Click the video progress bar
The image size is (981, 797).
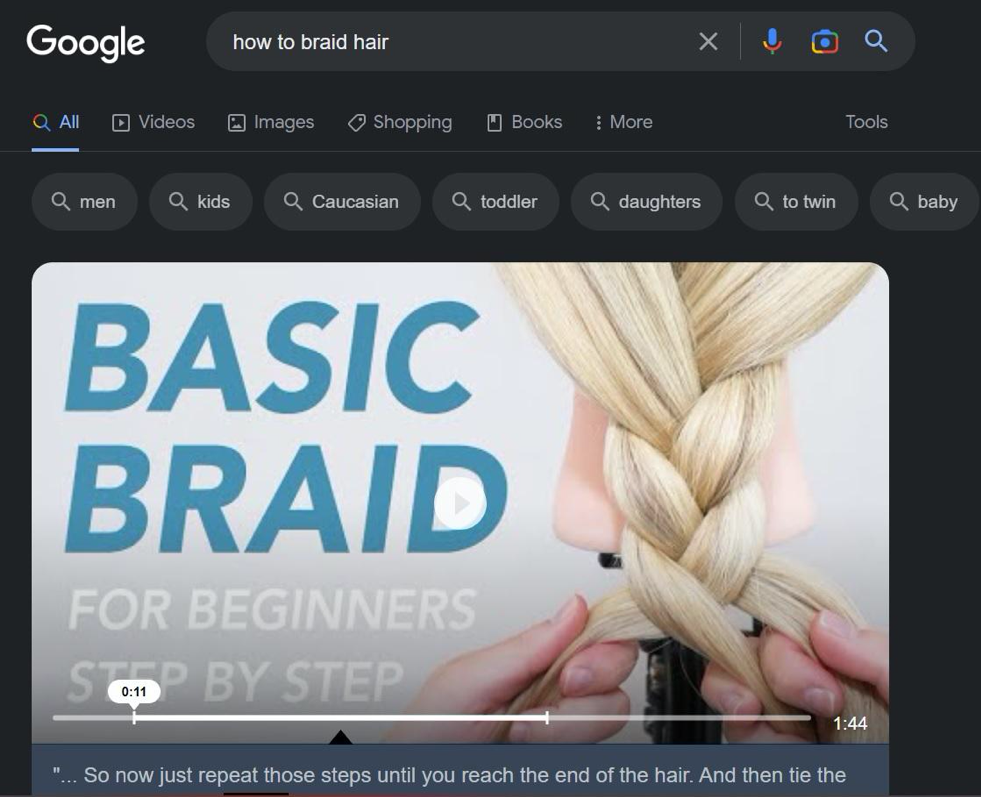pos(432,718)
